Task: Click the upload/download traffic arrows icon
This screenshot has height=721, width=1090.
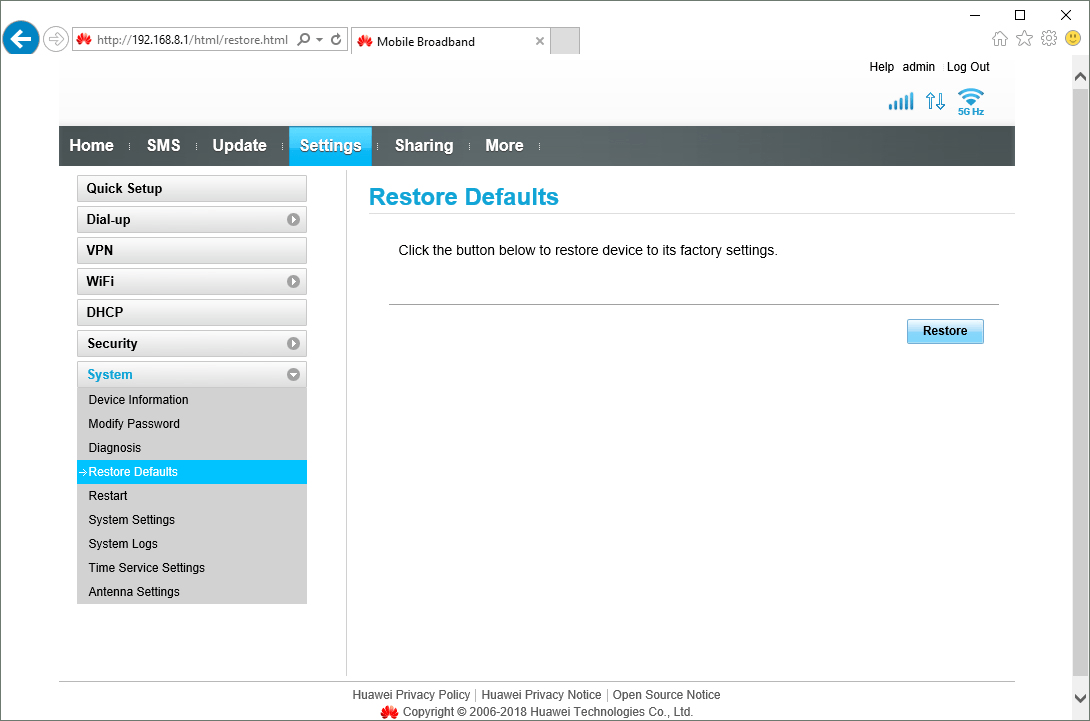Action: [935, 100]
